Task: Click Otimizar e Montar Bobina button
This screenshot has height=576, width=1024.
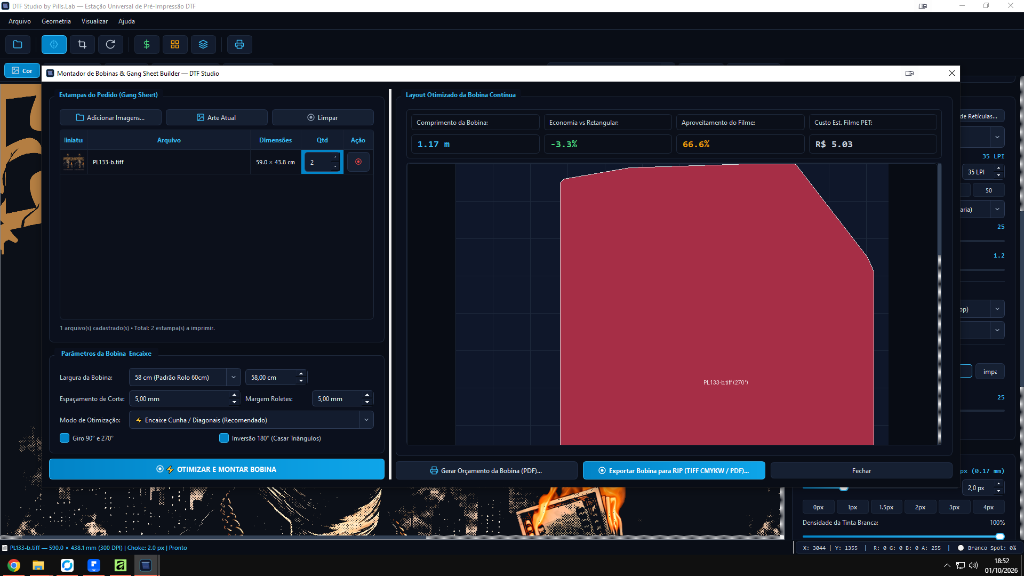Action: click(x=217, y=470)
